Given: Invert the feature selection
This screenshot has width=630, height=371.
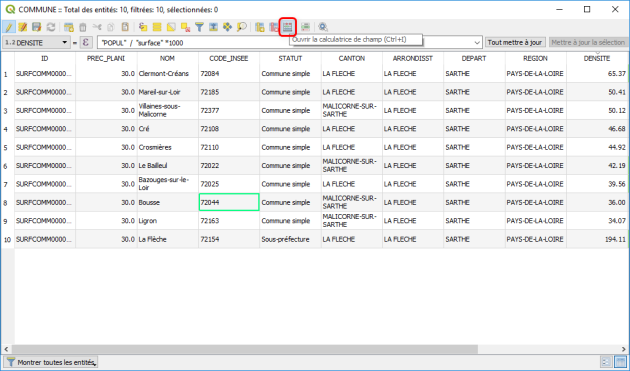Looking at the screenshot, I should point(171,27).
